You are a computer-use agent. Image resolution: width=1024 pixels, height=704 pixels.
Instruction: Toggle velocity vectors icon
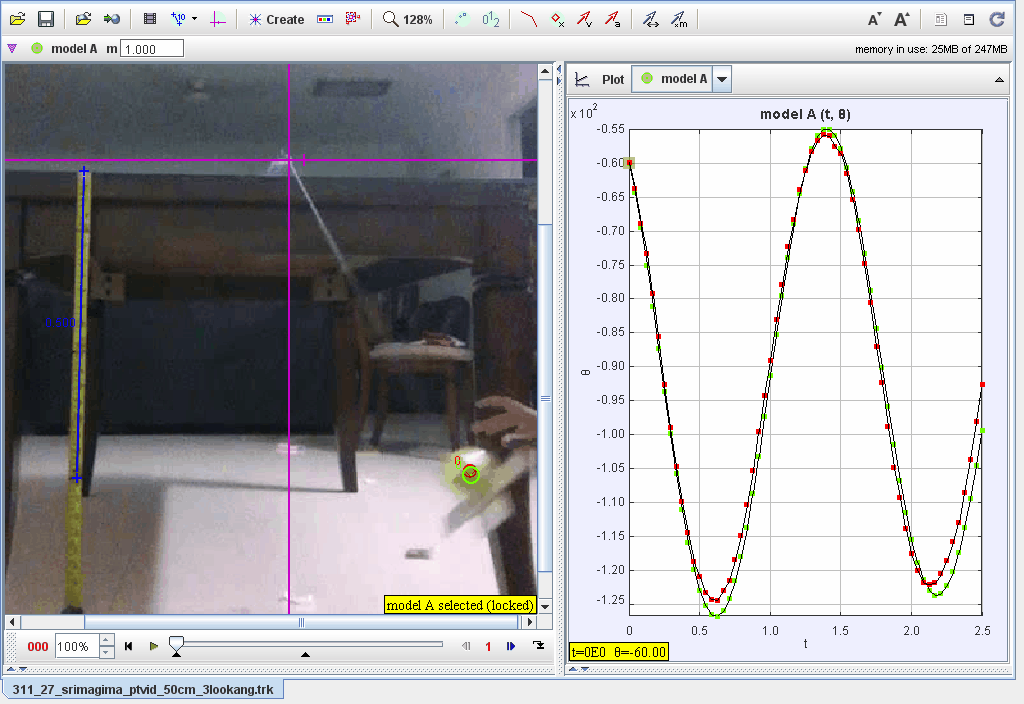click(584, 20)
